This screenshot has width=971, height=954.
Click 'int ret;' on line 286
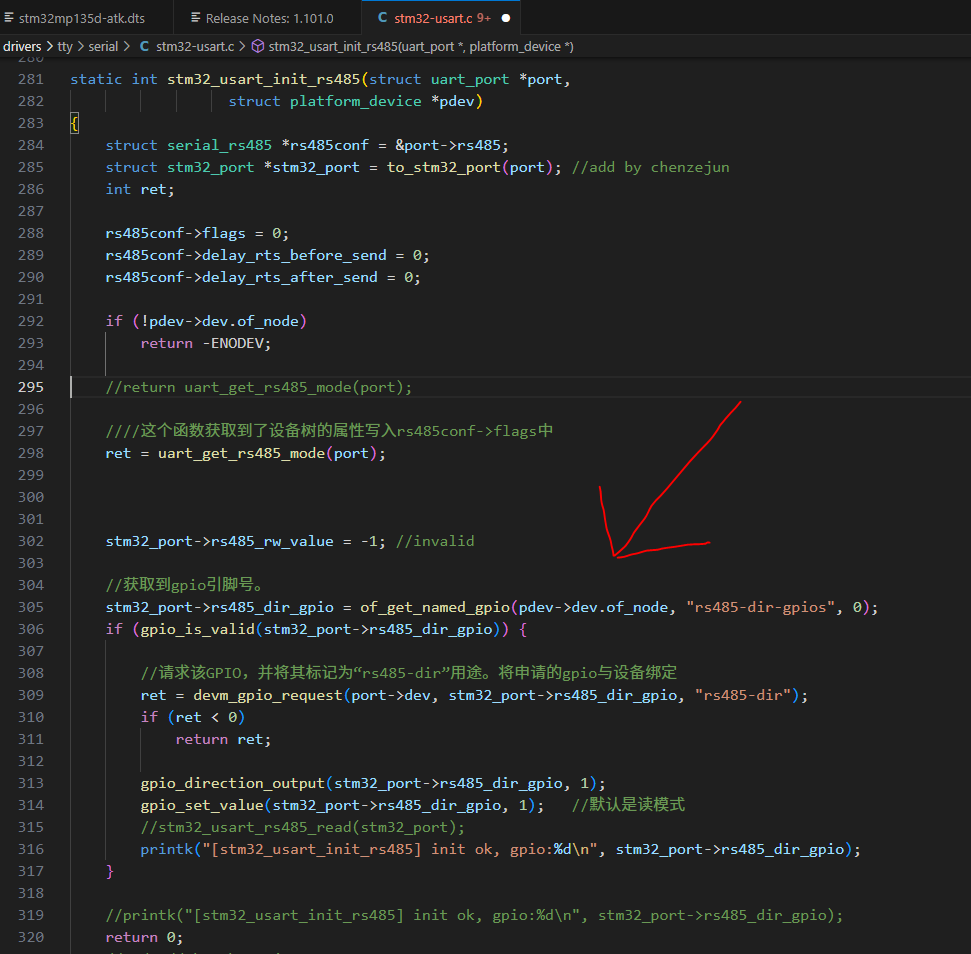[x=140, y=189]
